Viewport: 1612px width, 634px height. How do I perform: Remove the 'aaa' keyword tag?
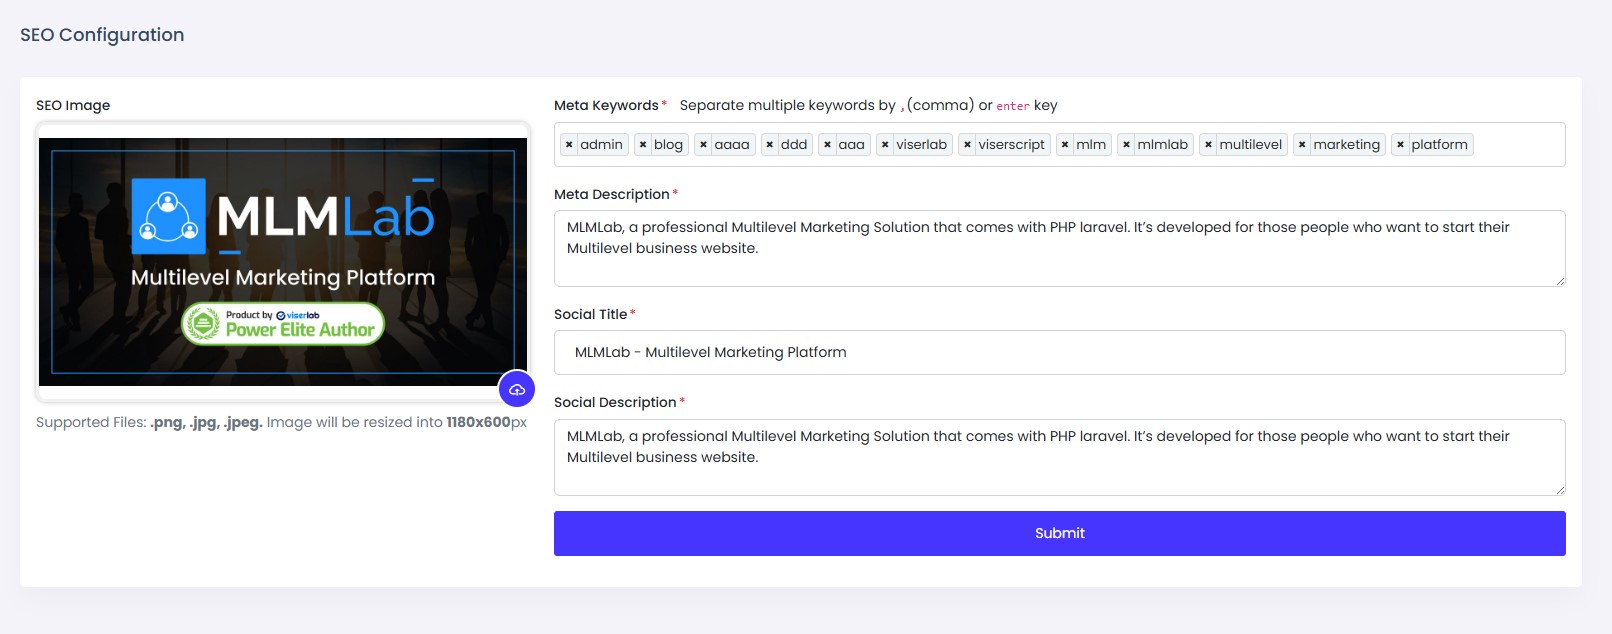point(828,145)
